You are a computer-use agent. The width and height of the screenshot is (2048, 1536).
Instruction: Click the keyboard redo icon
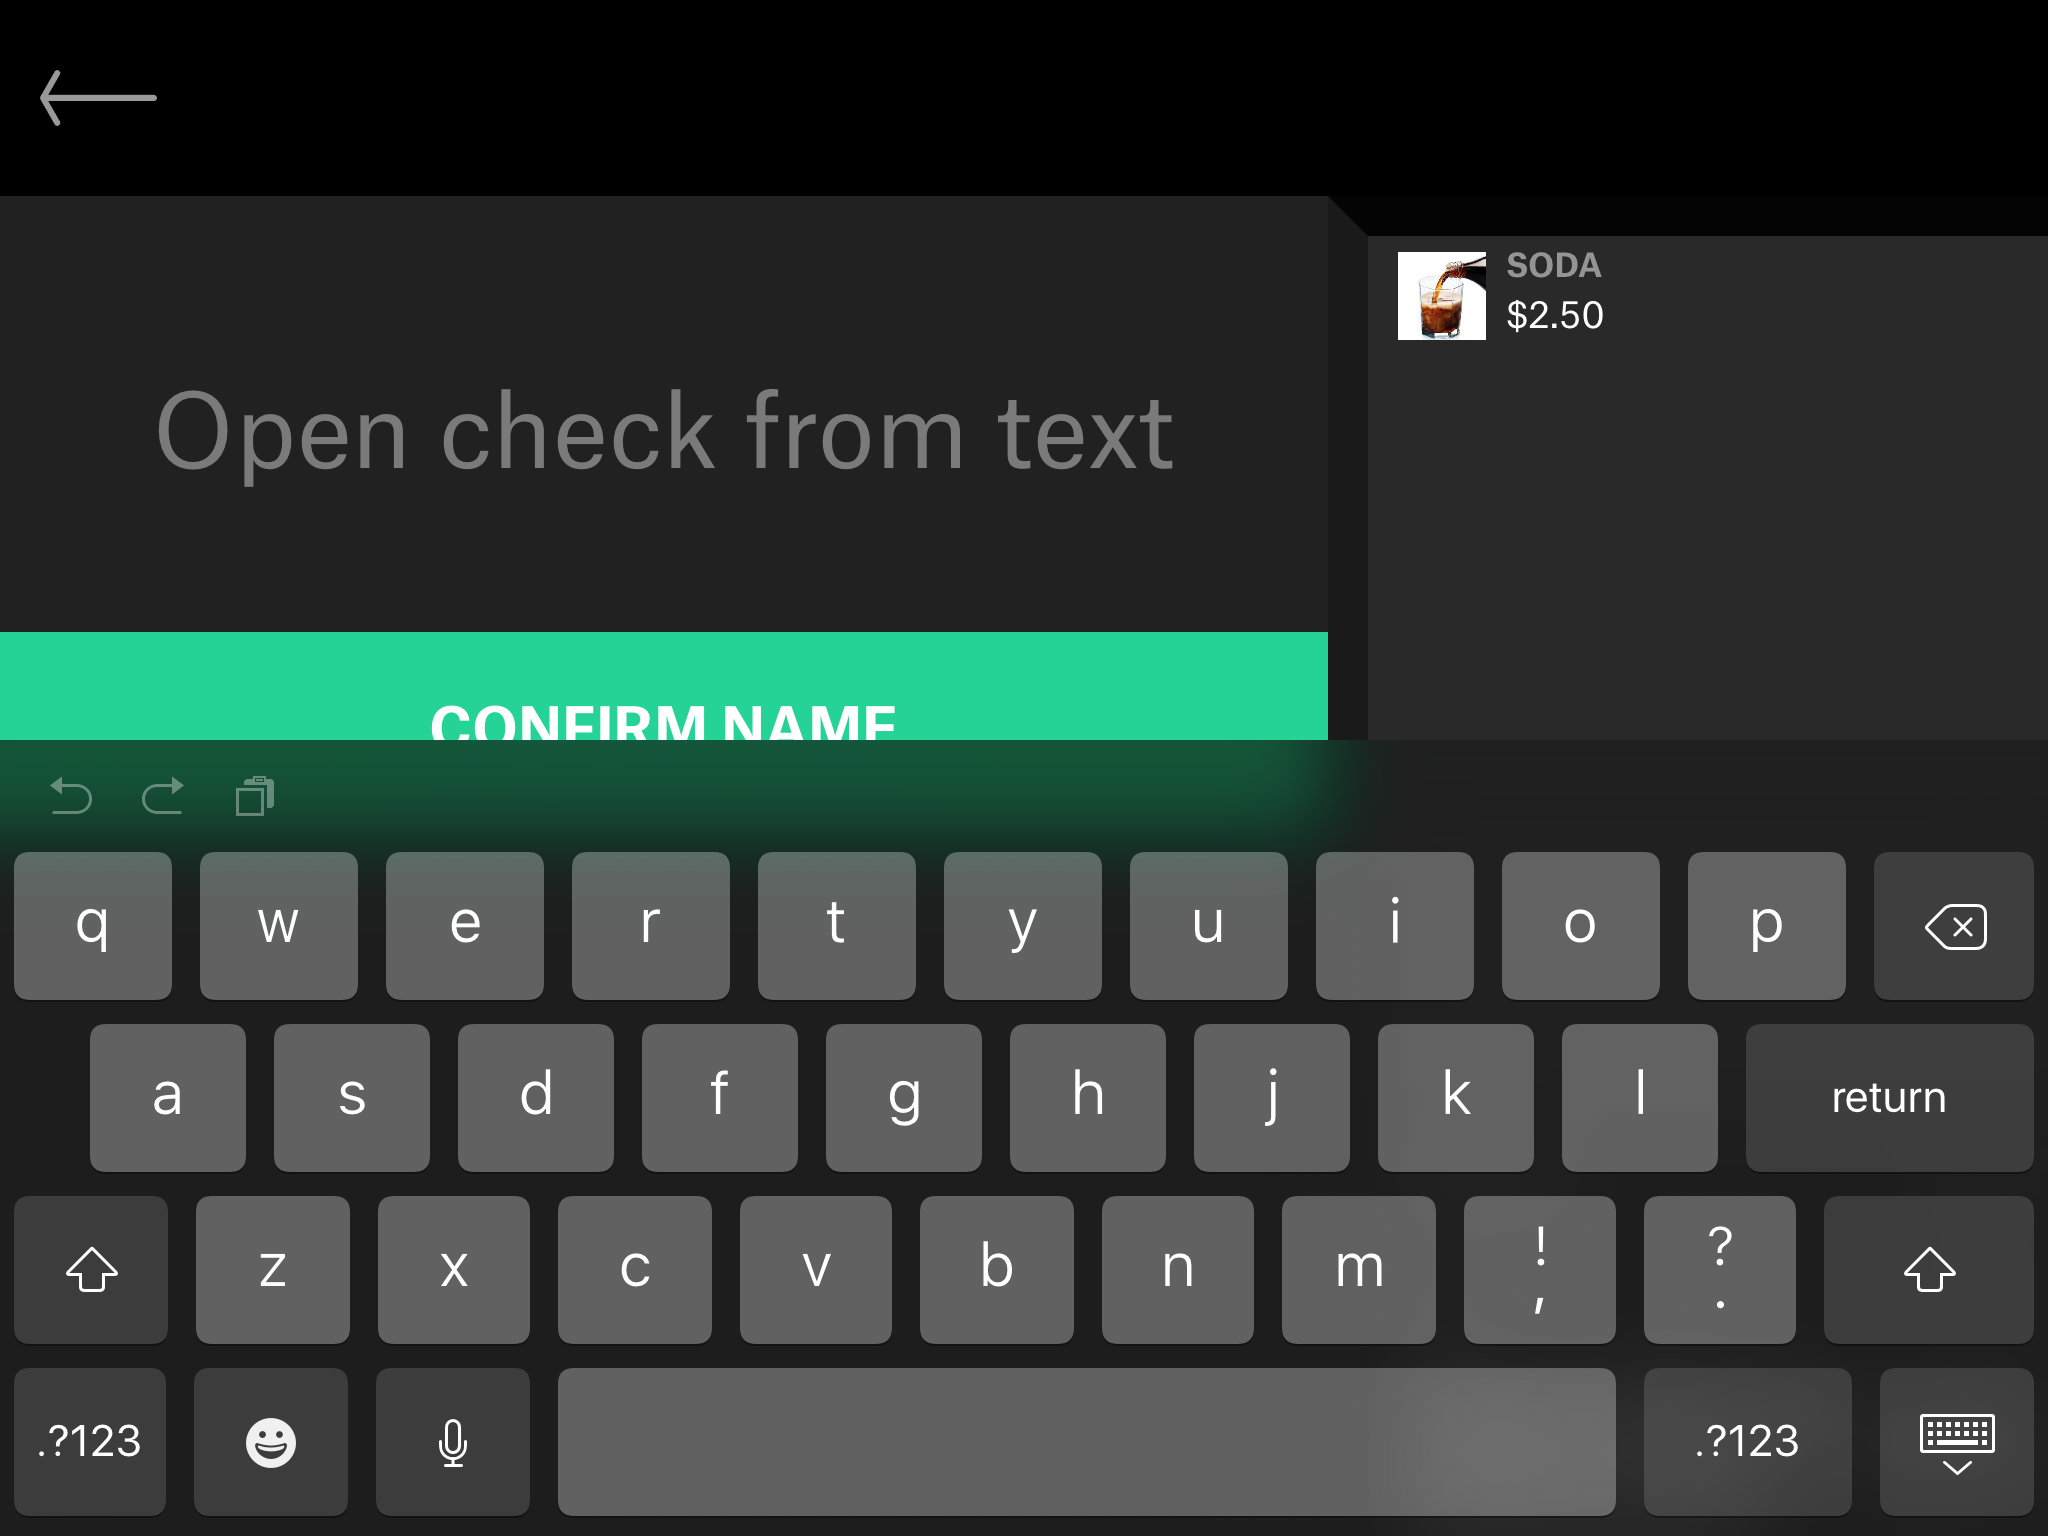163,797
